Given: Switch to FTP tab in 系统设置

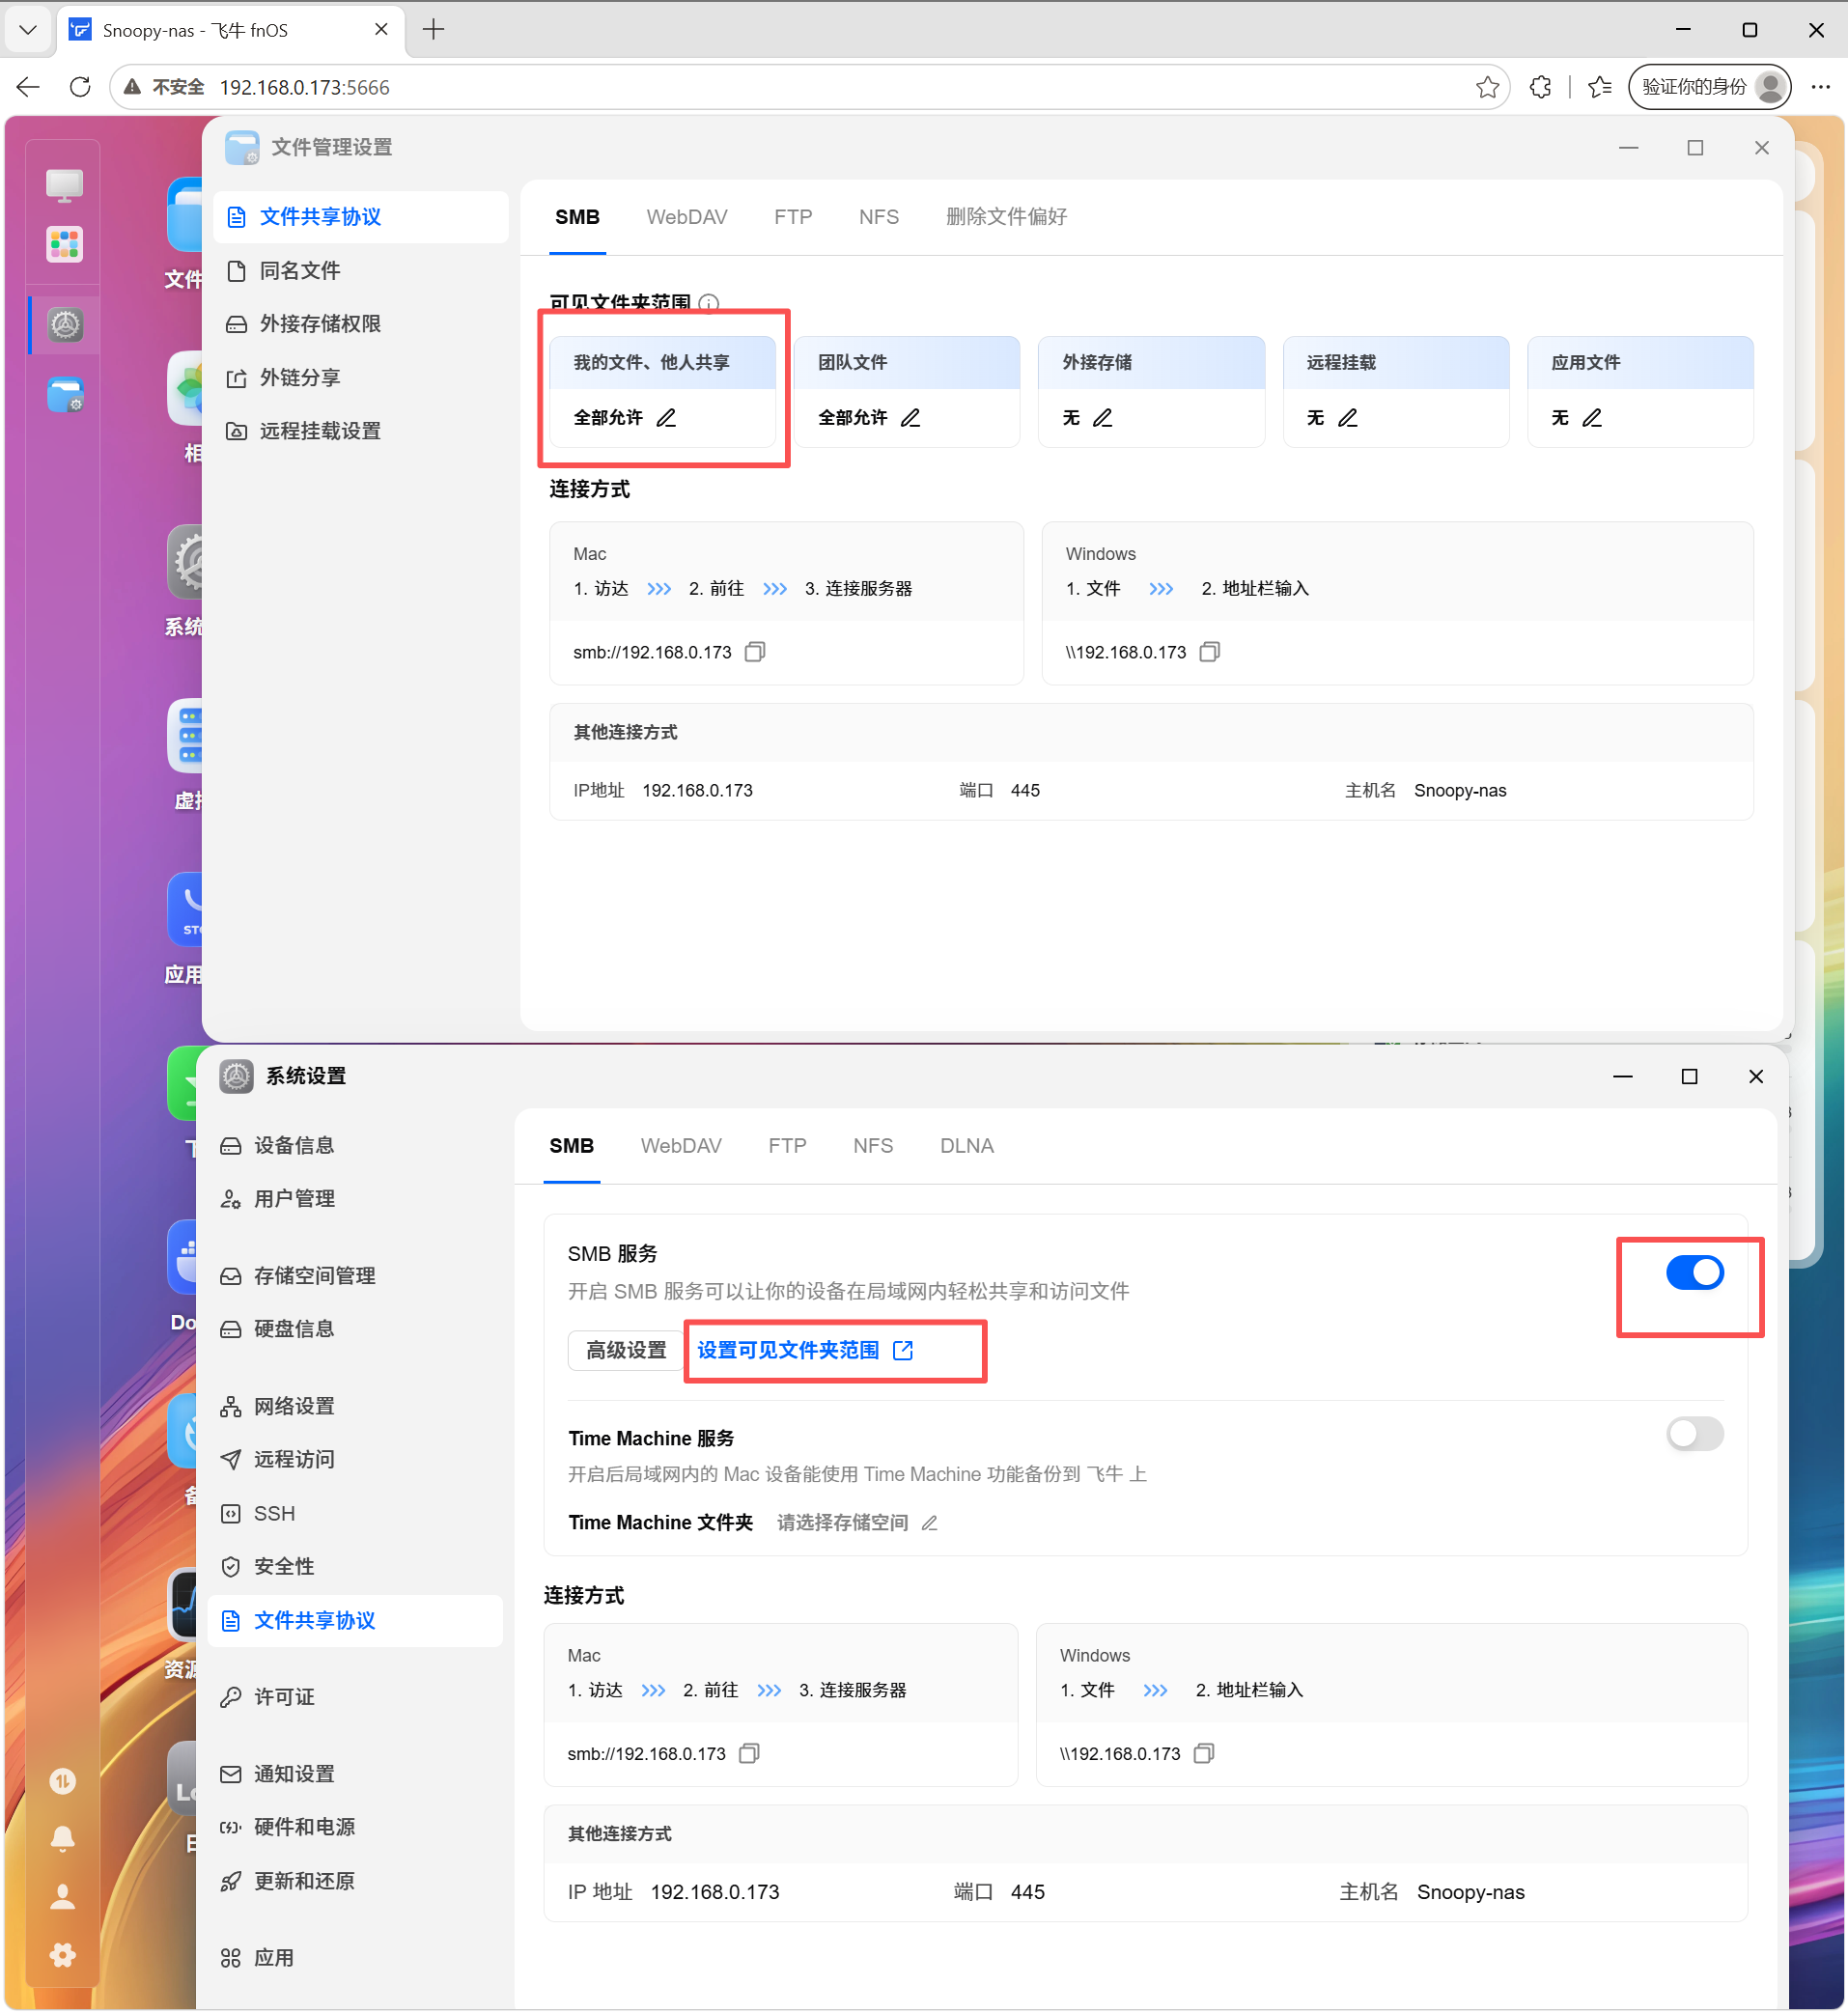Looking at the screenshot, I should (787, 1146).
